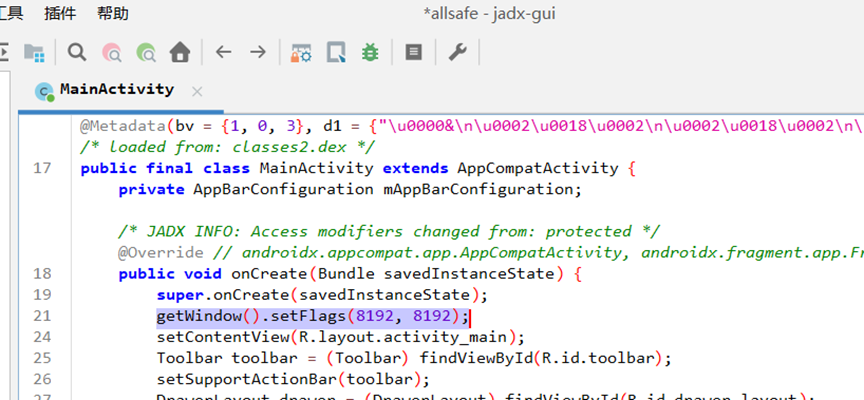Image resolution: width=864 pixels, height=400 pixels.
Task: Navigate forward with right arrow
Action: pos(257,52)
